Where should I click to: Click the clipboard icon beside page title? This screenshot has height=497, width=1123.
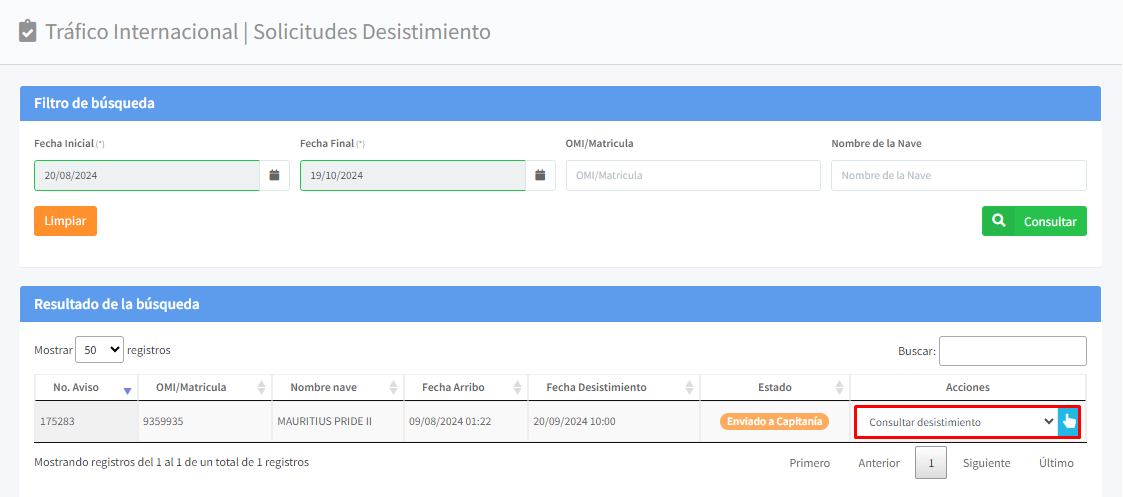pyautogui.click(x=28, y=31)
